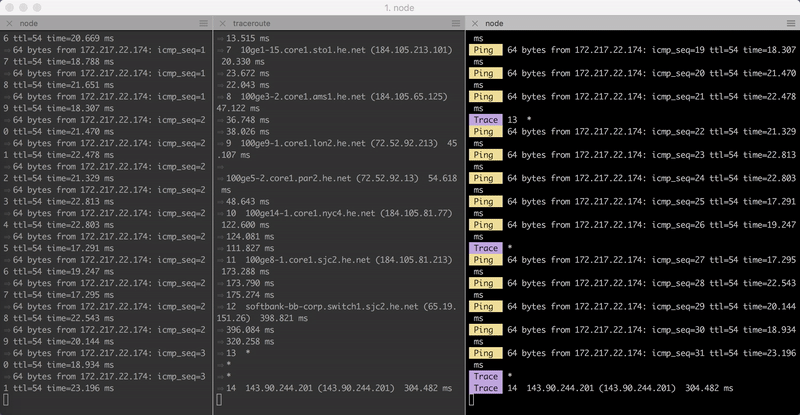Click the cursor block at the right pane prompt
This screenshot has width=800, height=415.
471,400
